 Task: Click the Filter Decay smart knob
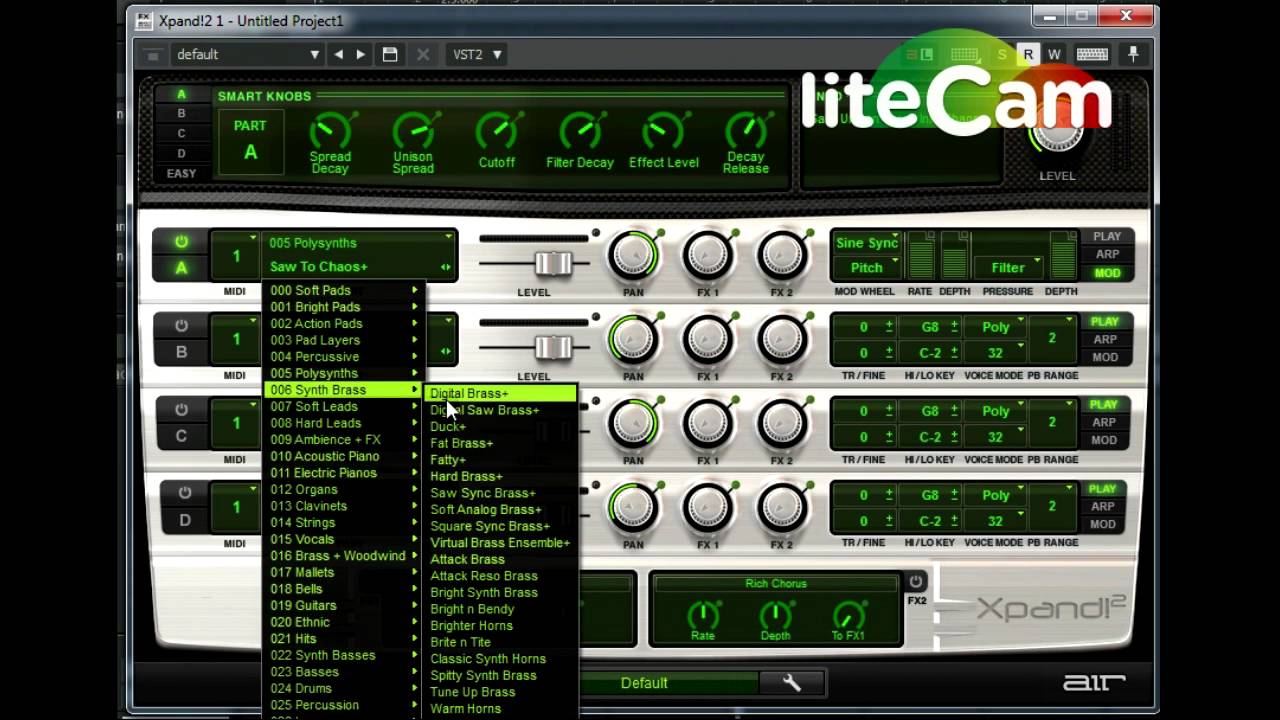(580, 131)
